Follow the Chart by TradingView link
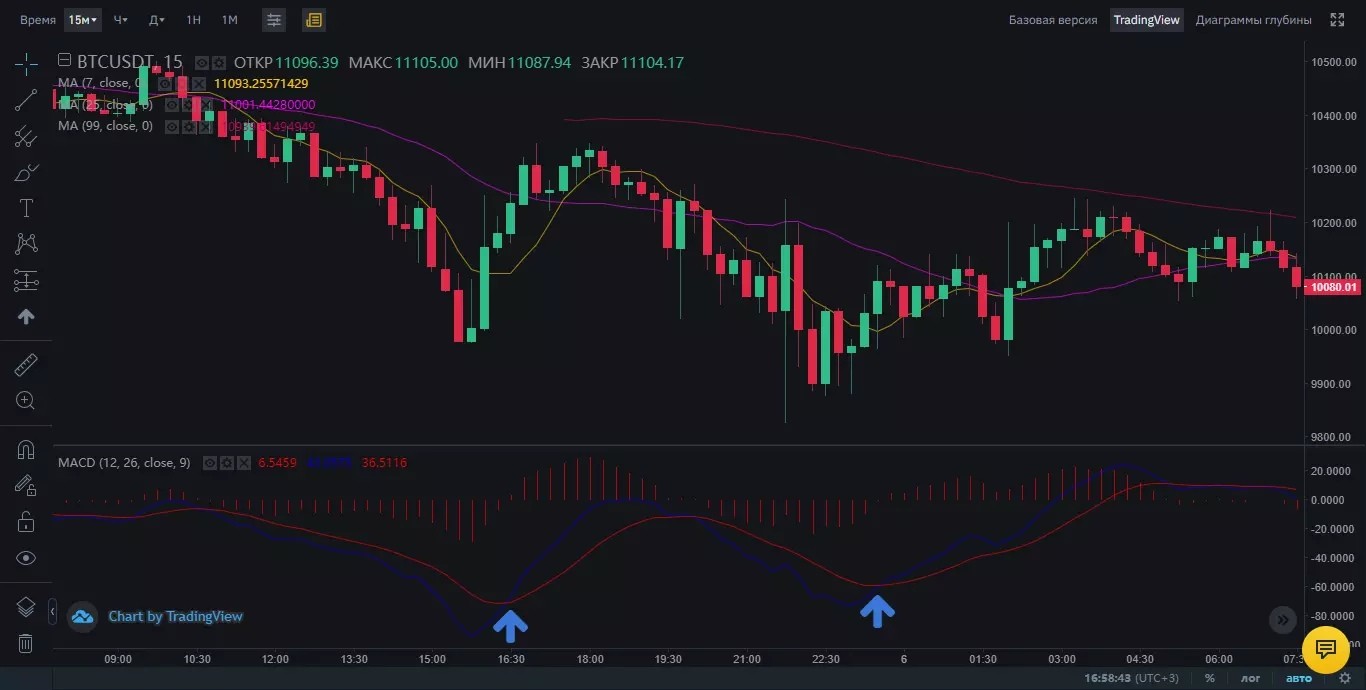 175,616
